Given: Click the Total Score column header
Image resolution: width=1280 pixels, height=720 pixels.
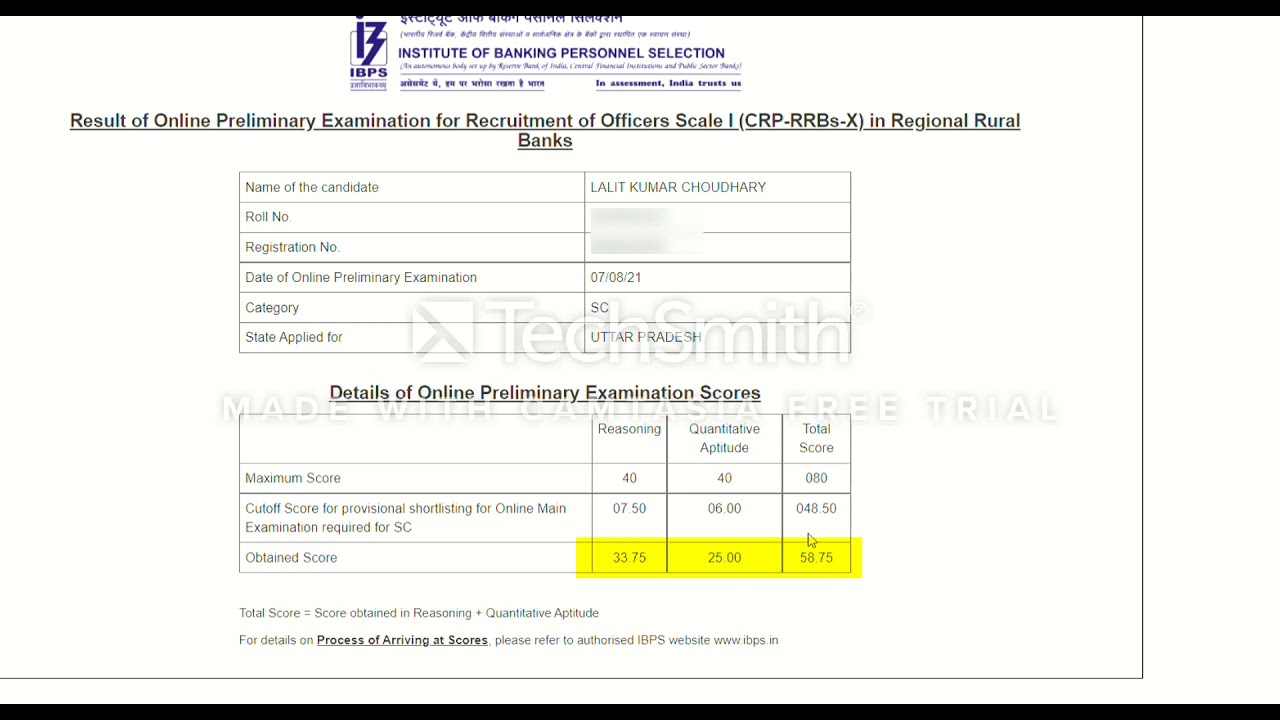Looking at the screenshot, I should [x=816, y=438].
